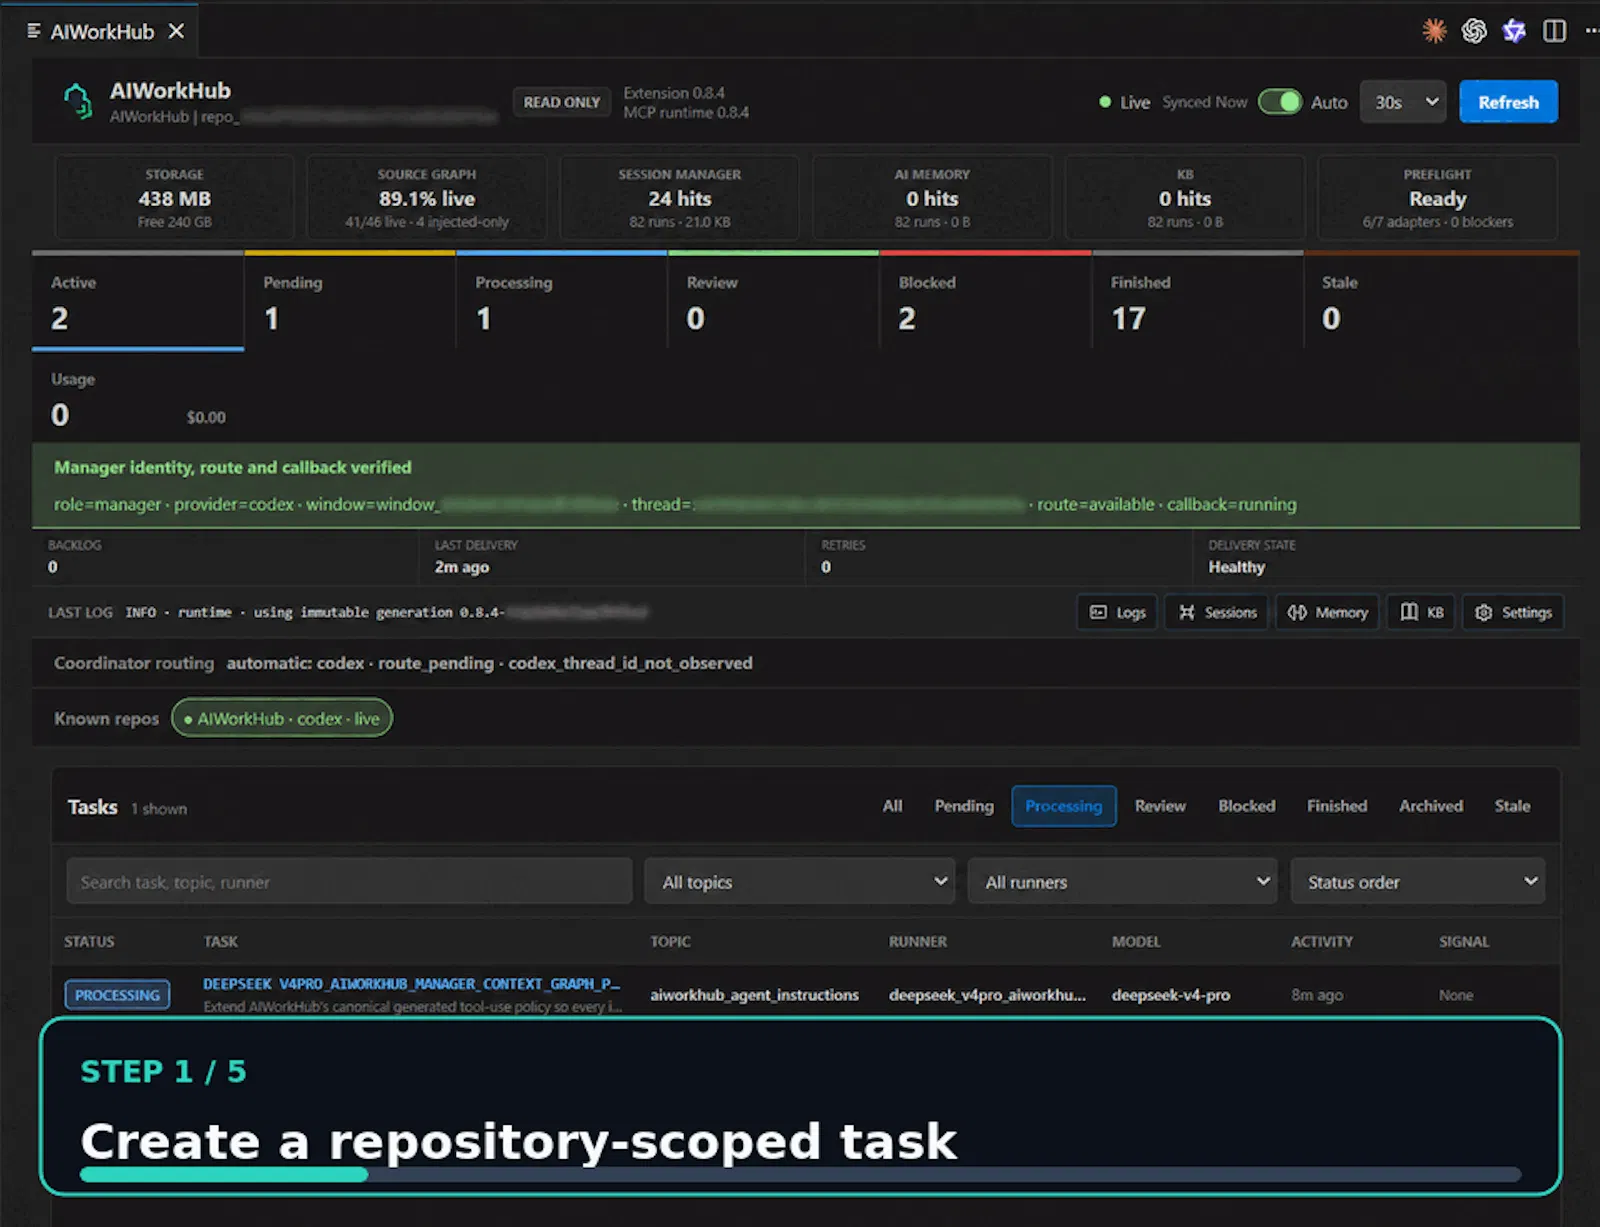1600x1227 pixels.
Task: Open the All runners dropdown
Action: (x=1122, y=881)
